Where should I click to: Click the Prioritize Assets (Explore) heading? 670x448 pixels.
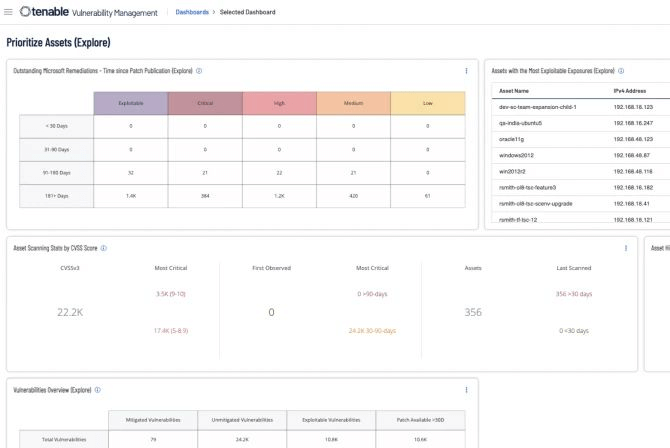coord(59,42)
